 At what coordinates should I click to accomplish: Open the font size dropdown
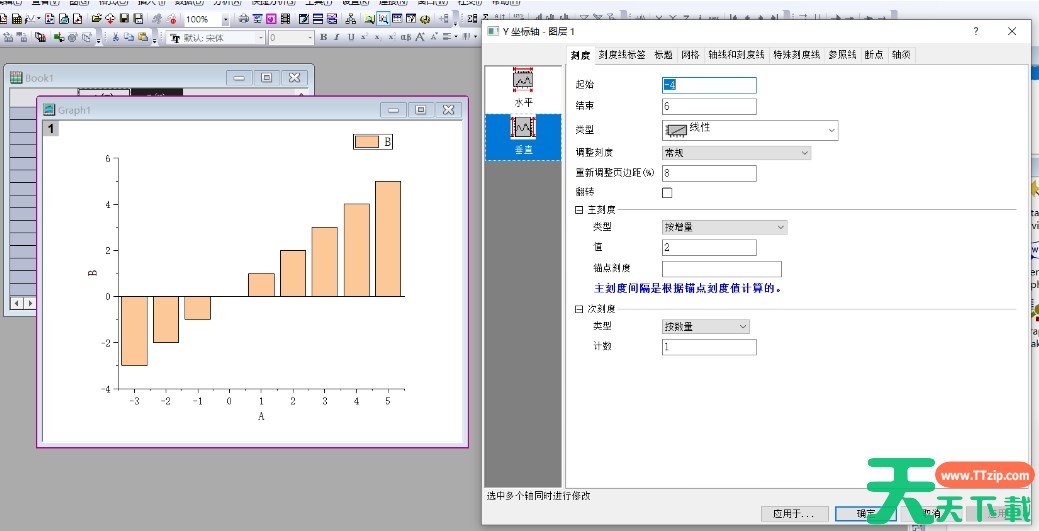pos(309,38)
